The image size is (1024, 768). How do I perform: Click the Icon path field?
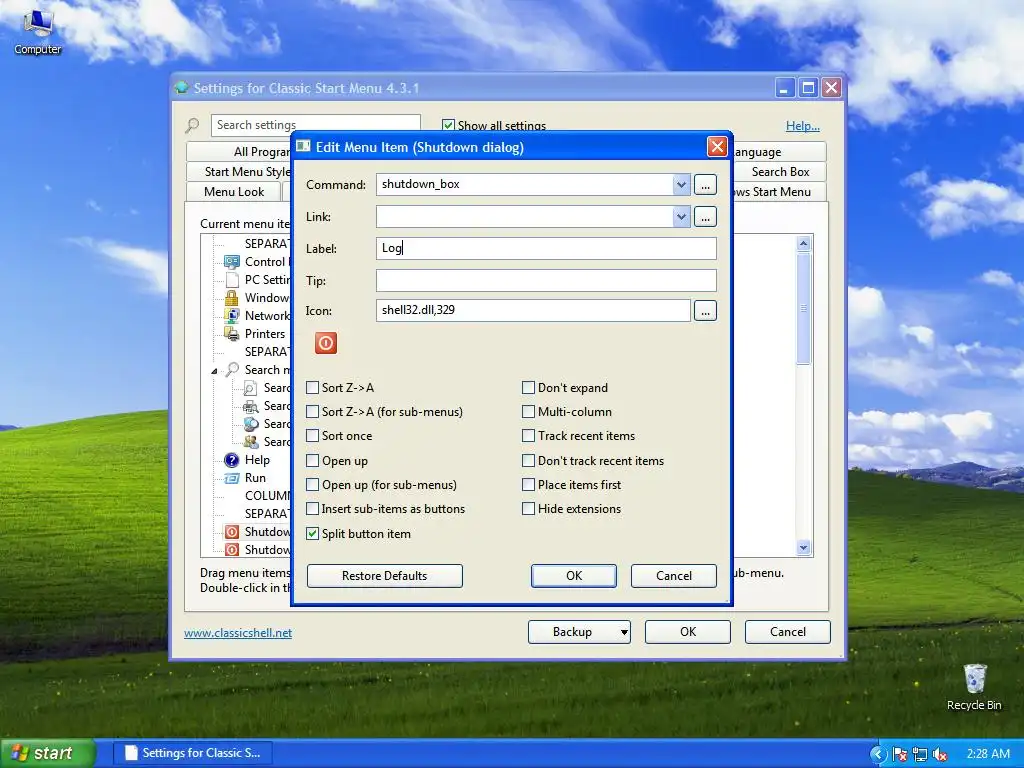tap(533, 310)
